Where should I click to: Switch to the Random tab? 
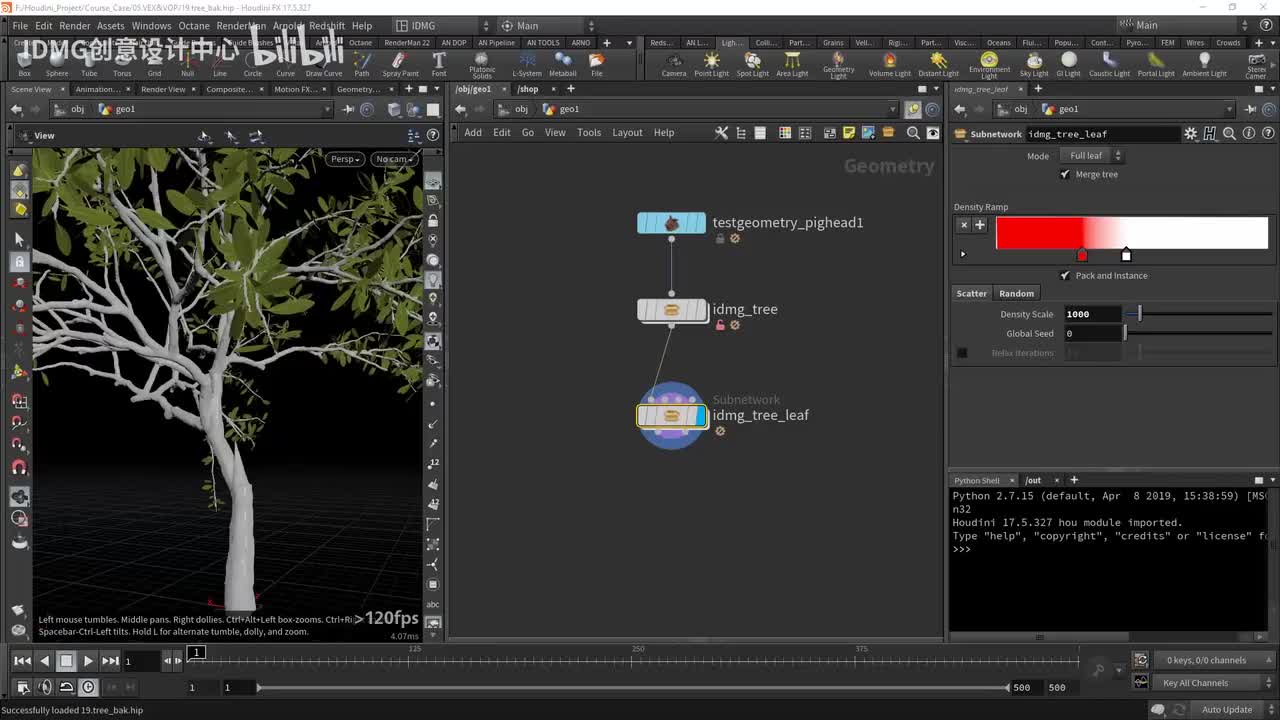click(1016, 293)
